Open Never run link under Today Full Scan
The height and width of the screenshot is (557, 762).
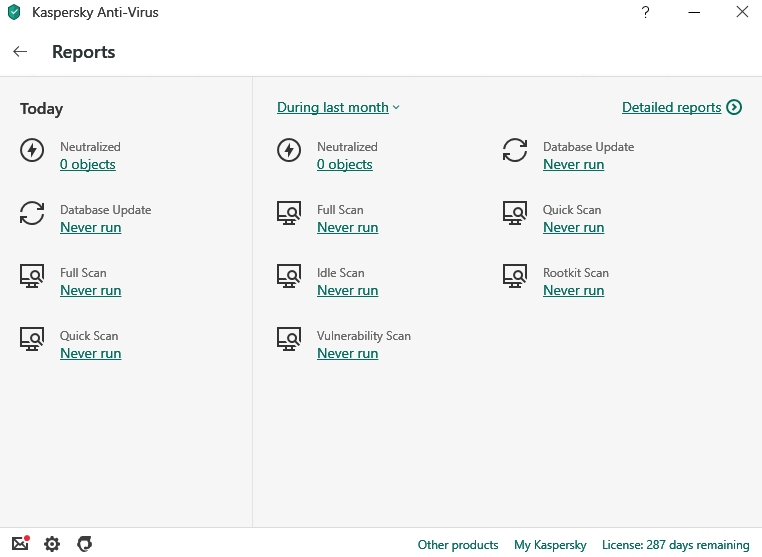(91, 291)
